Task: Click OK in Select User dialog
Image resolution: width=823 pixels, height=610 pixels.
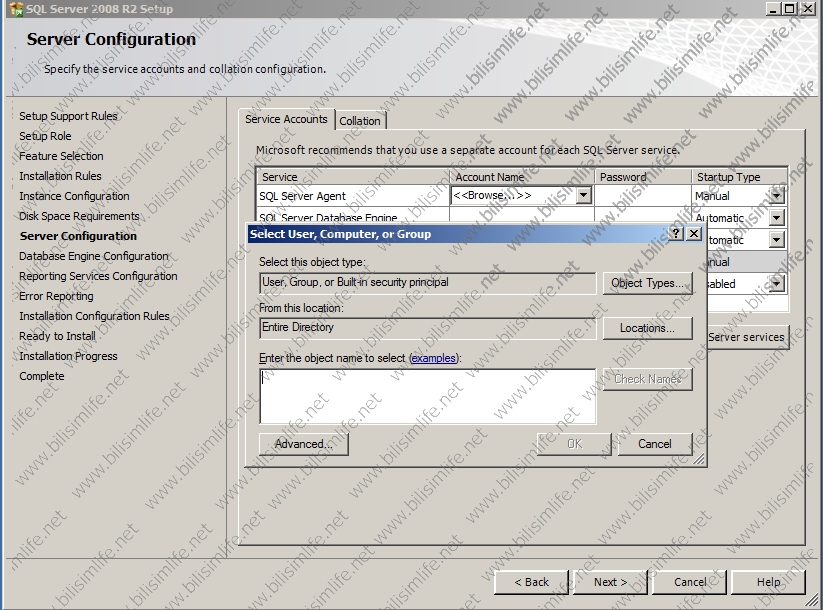Action: (575, 444)
